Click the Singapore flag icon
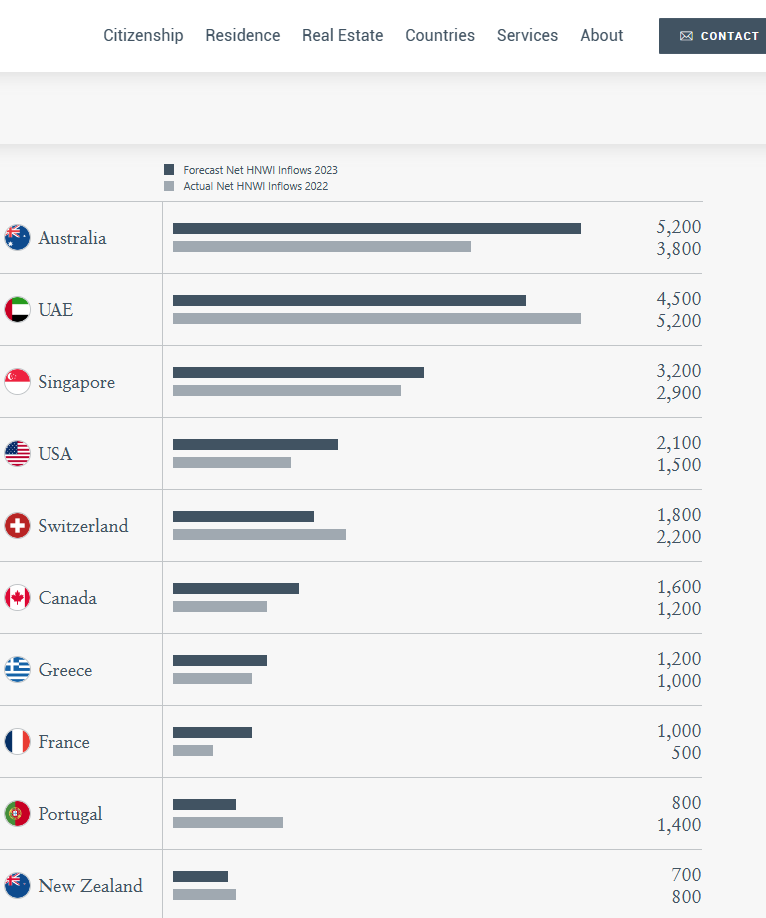The height and width of the screenshot is (918, 766). pos(17,382)
